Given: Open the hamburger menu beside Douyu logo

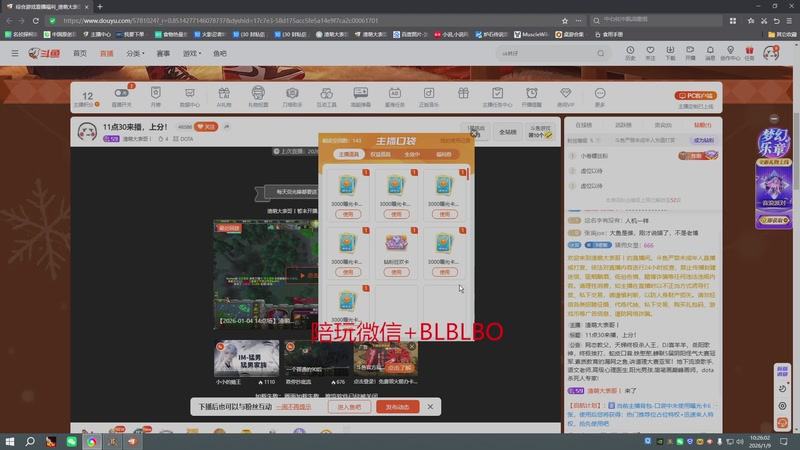Looking at the screenshot, I should [x=15, y=53].
